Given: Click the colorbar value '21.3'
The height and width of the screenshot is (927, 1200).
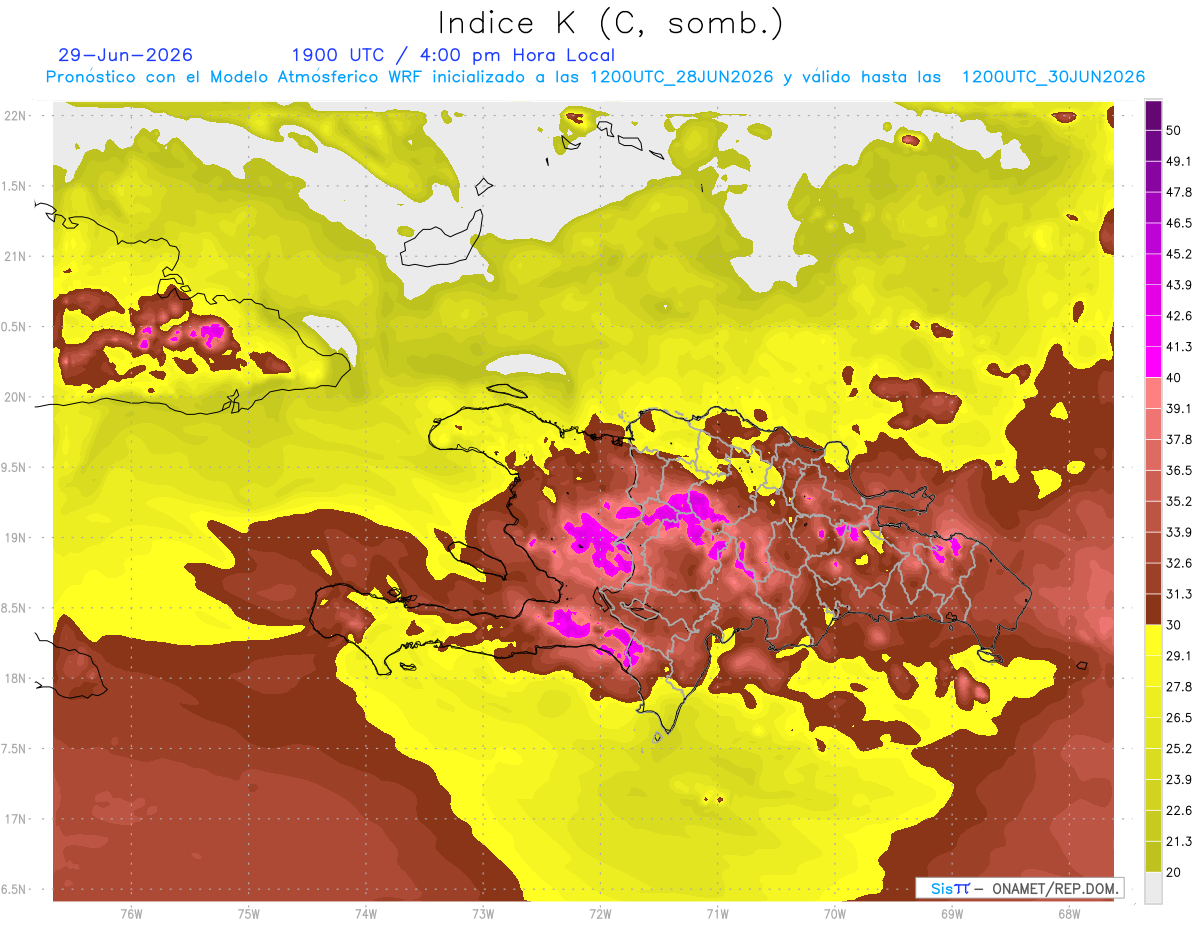Looking at the screenshot, I should coord(1179,842).
